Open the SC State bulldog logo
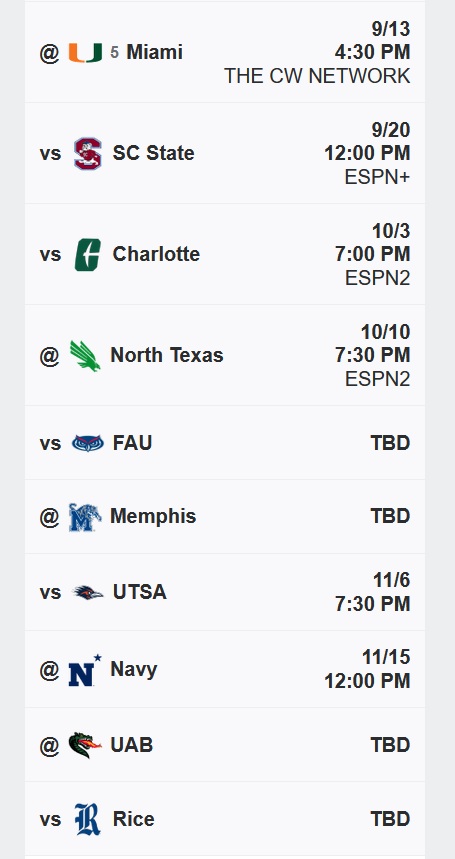Screen dimensions: 455x859 88,153
